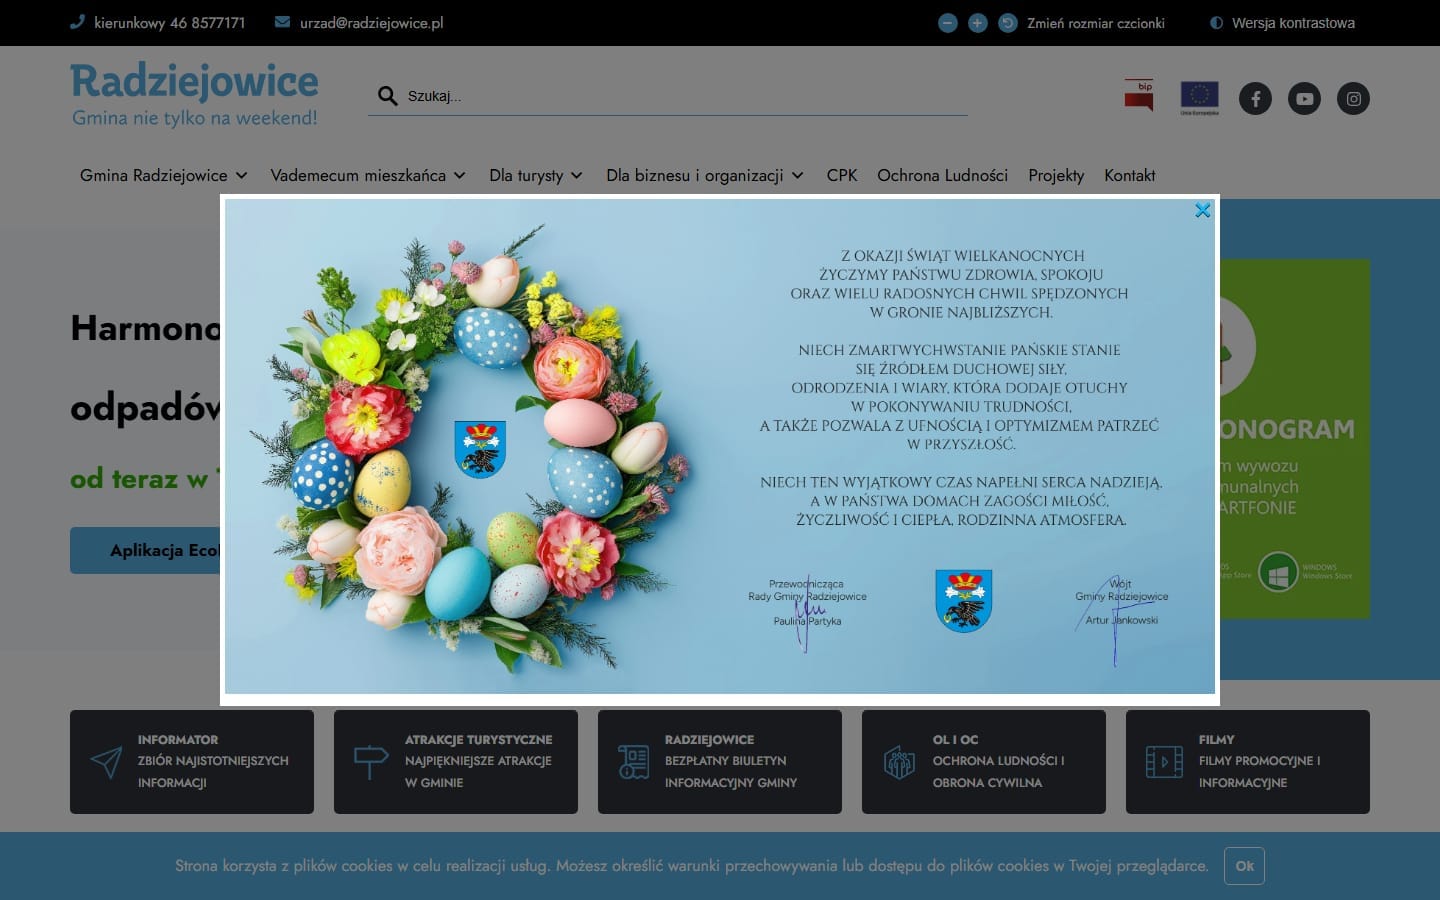Expand the Dla biznesu i organizacji menu
The image size is (1440, 900).
(704, 175)
